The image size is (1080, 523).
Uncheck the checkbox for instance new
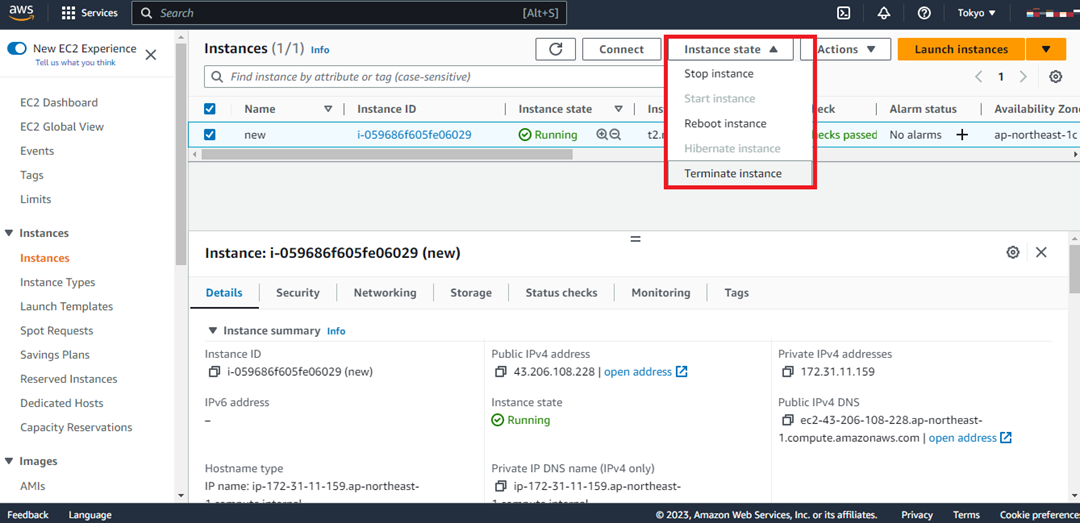pos(210,135)
